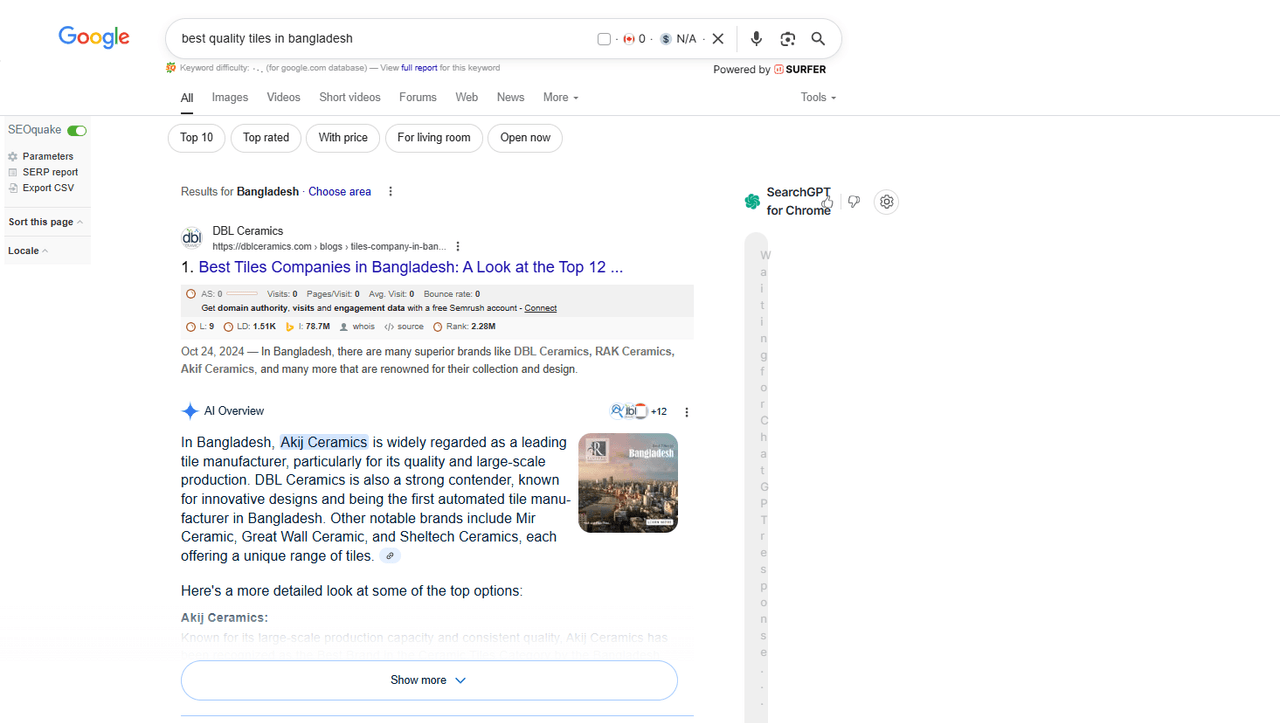Open the whois lookup link

(357, 327)
